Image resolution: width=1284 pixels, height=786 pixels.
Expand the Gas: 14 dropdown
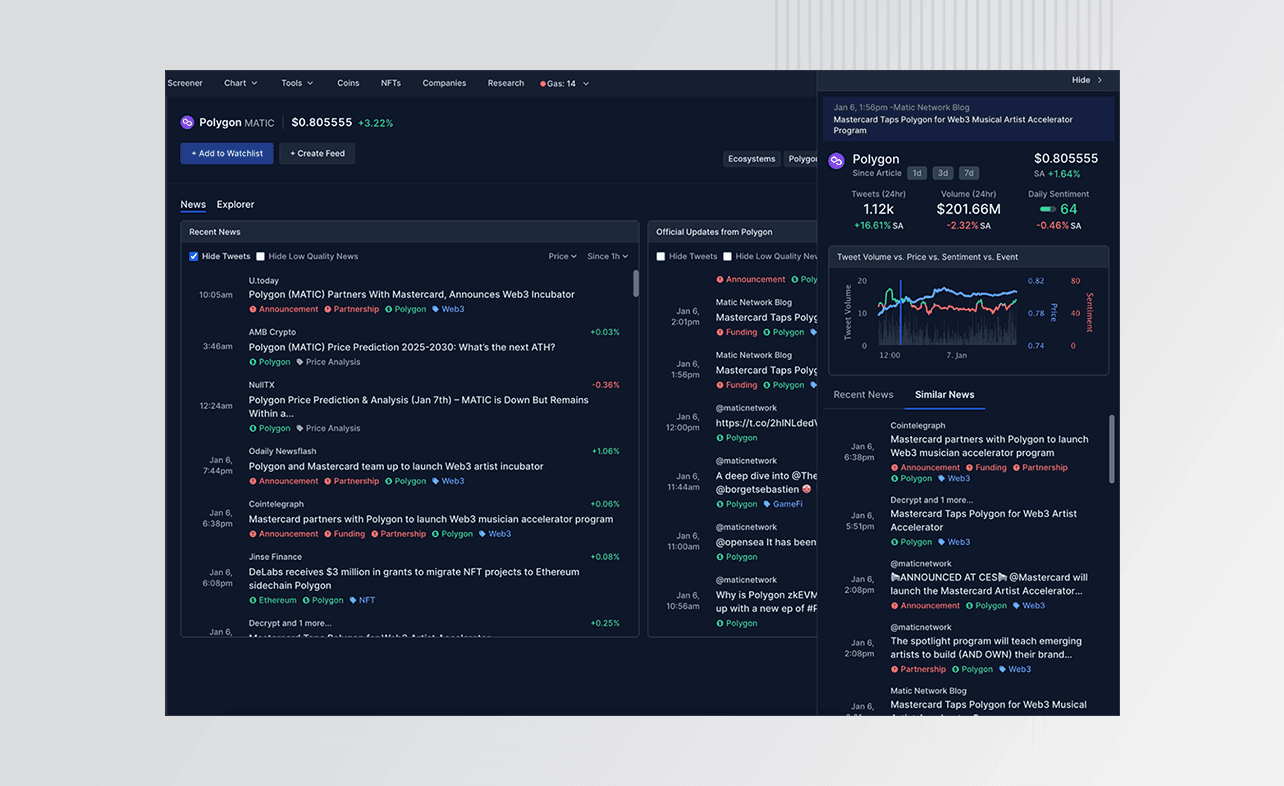click(x=565, y=84)
